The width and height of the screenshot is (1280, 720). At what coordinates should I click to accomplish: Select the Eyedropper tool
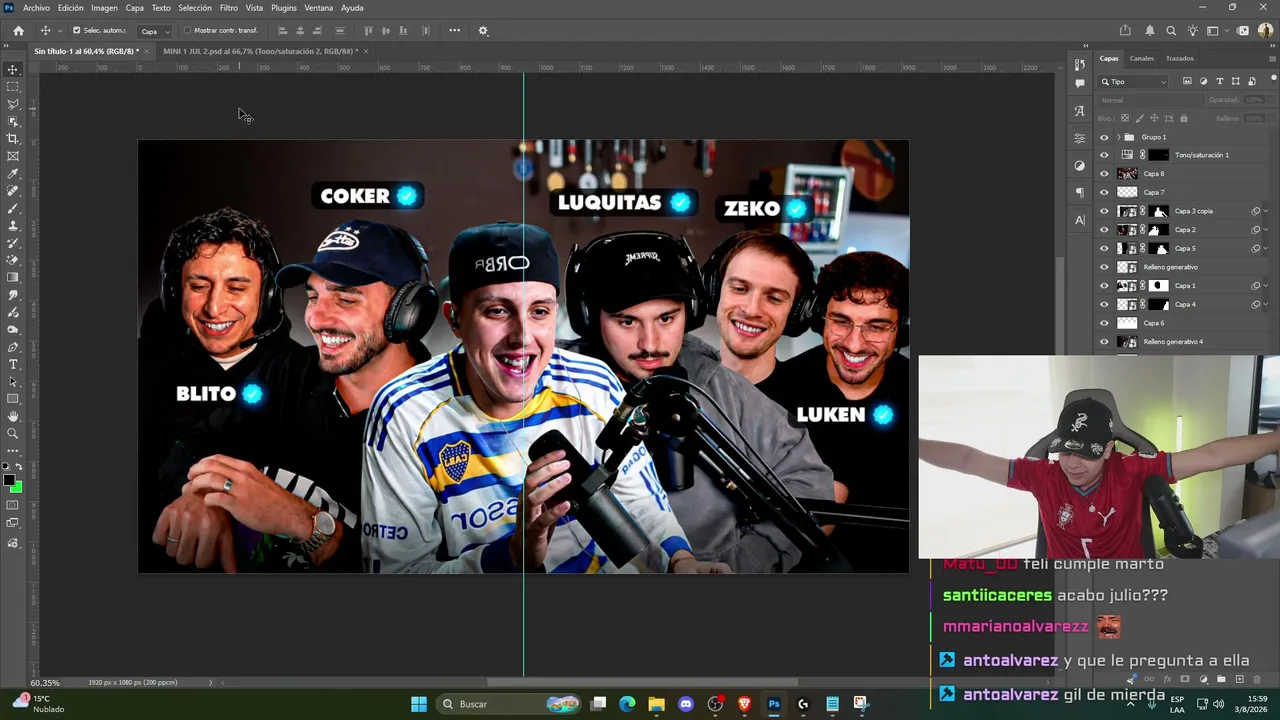click(x=13, y=174)
